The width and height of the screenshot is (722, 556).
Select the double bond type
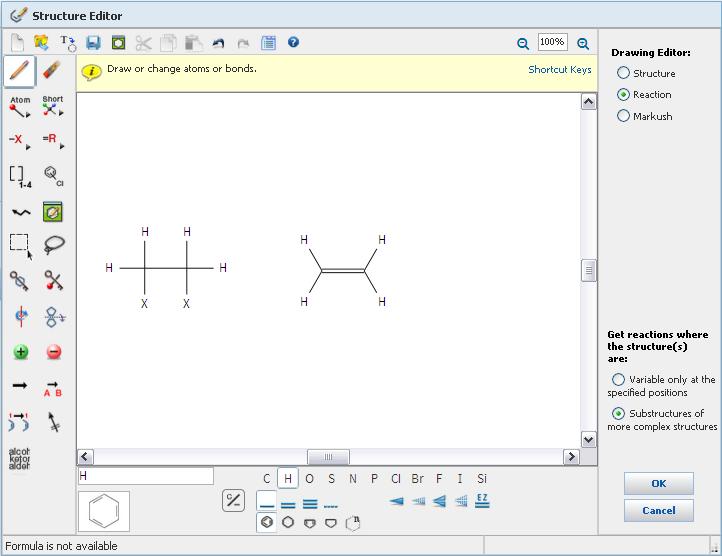pos(288,505)
